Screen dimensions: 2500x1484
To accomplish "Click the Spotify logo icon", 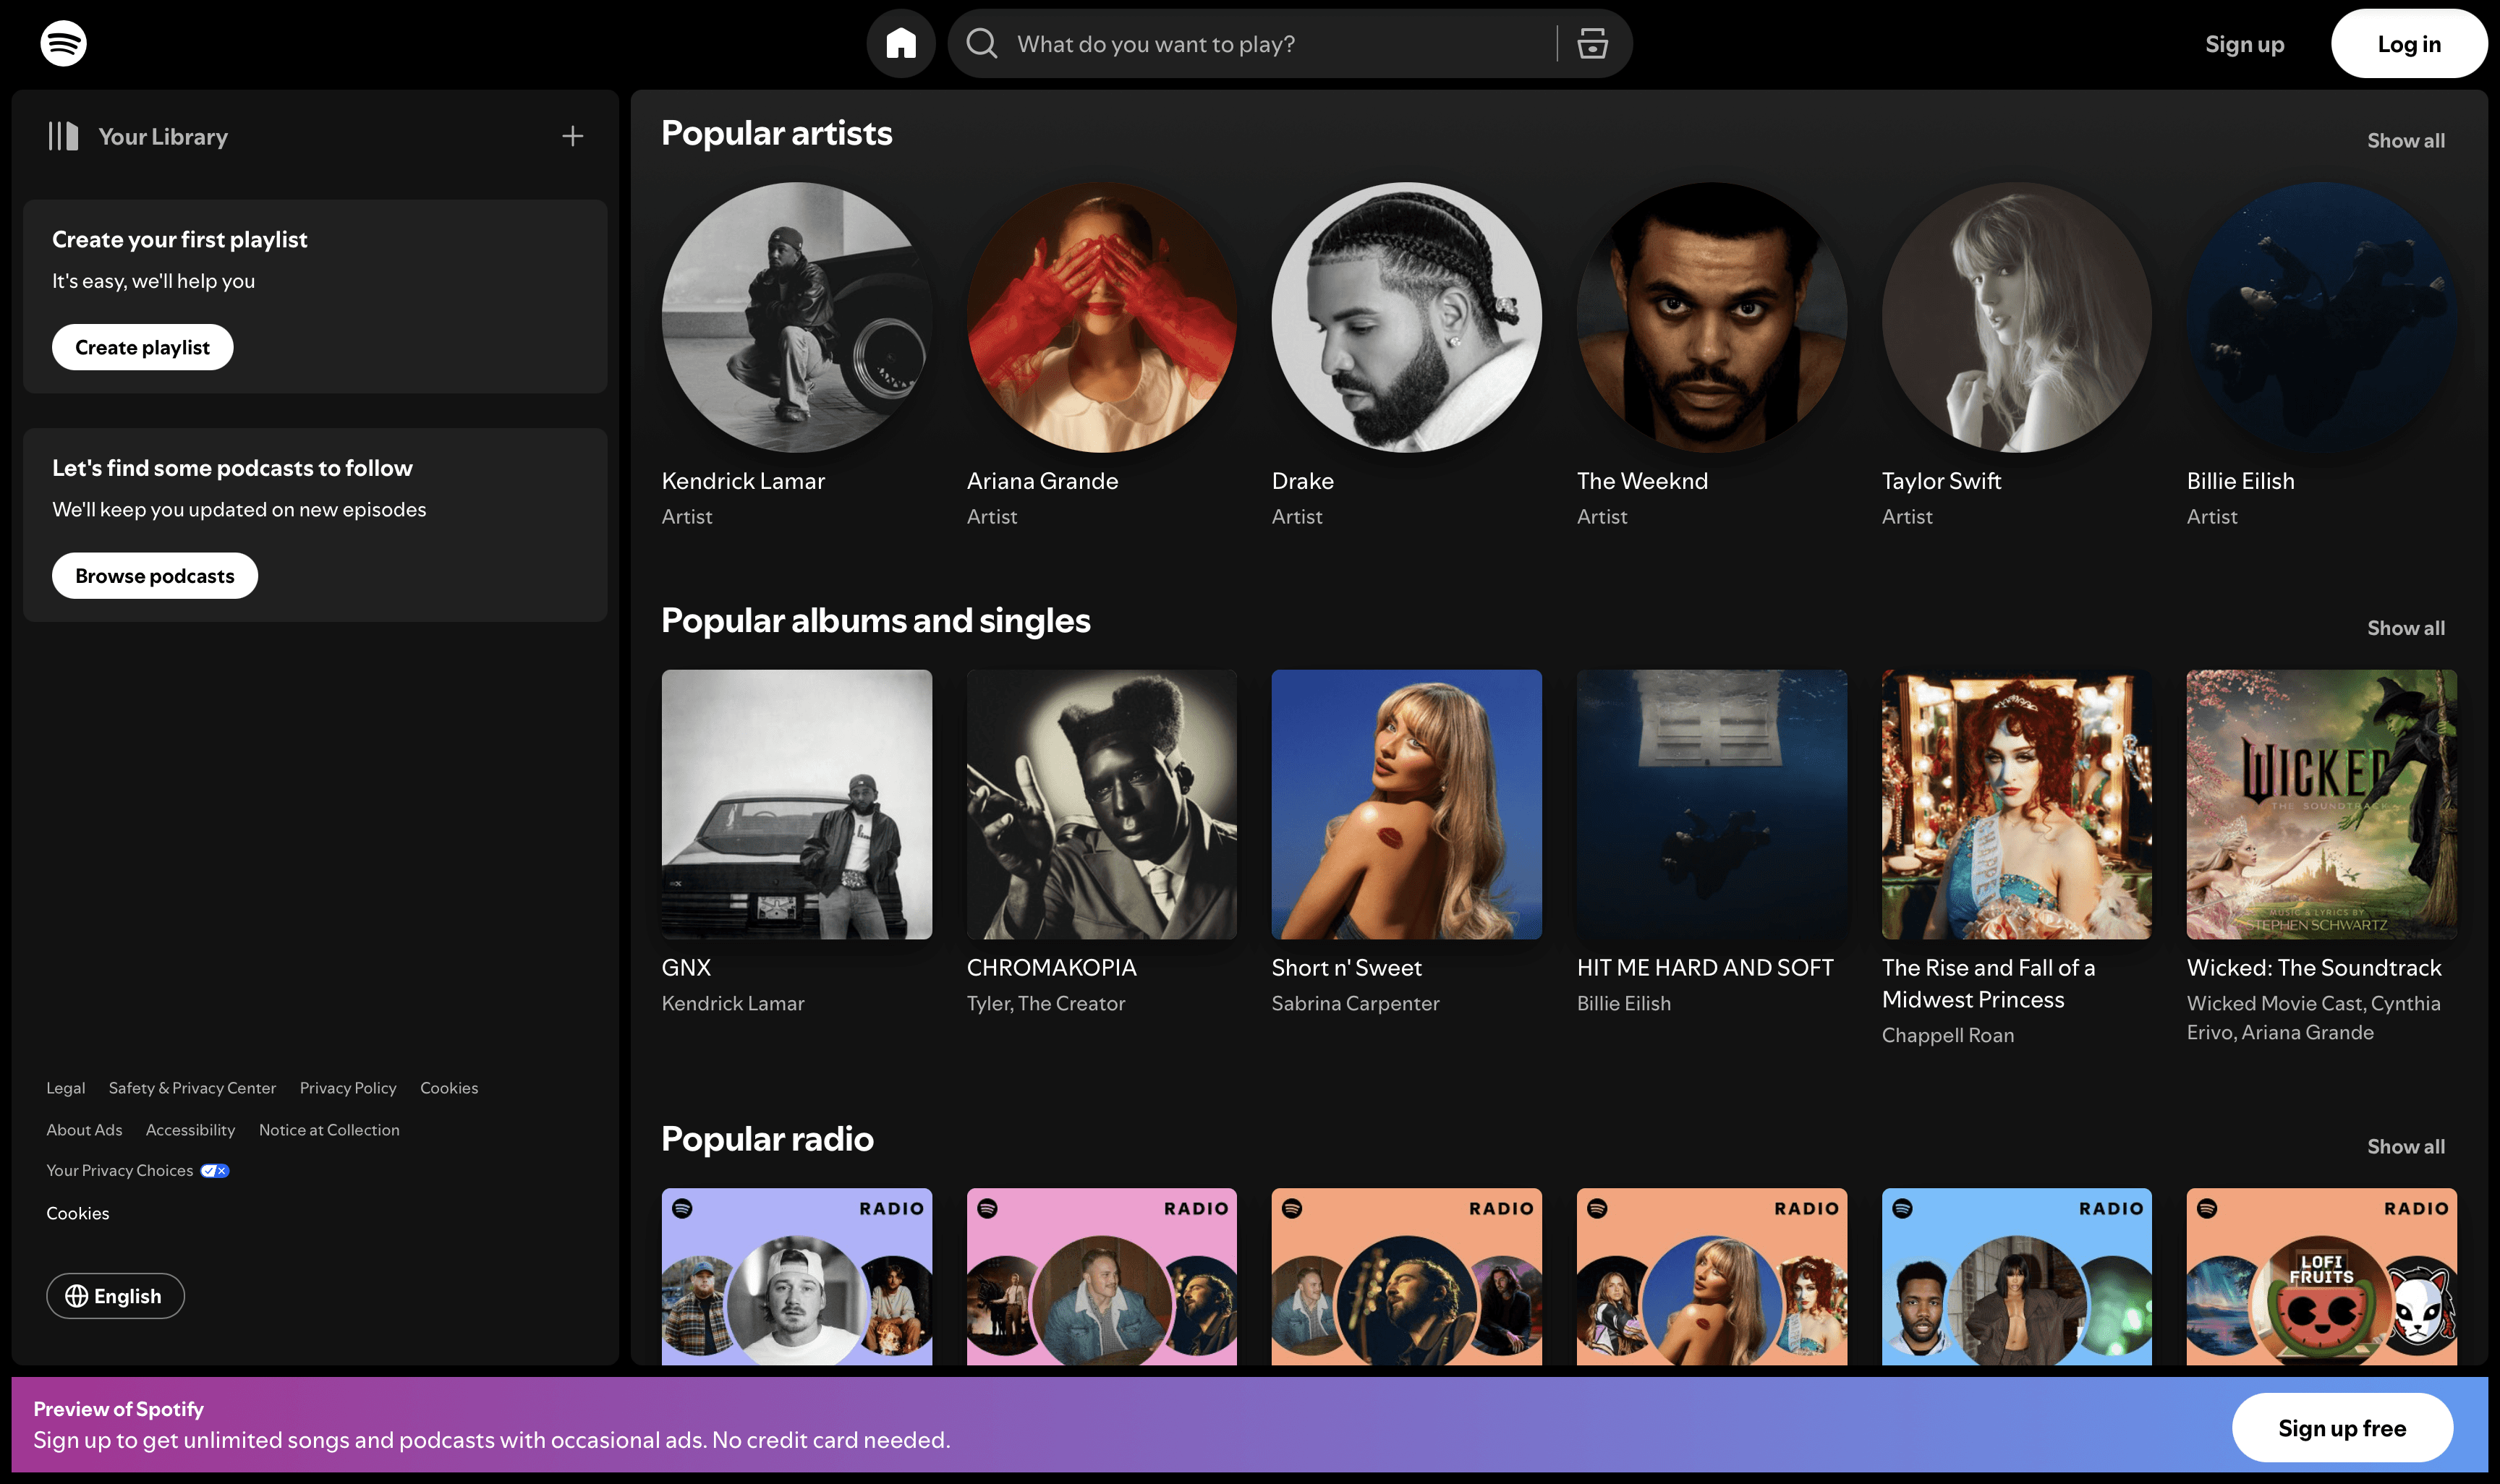I will (x=63, y=44).
